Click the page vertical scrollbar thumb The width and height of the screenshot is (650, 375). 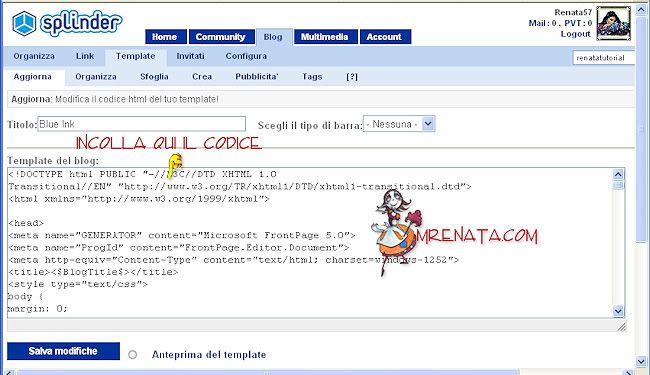(x=641, y=128)
